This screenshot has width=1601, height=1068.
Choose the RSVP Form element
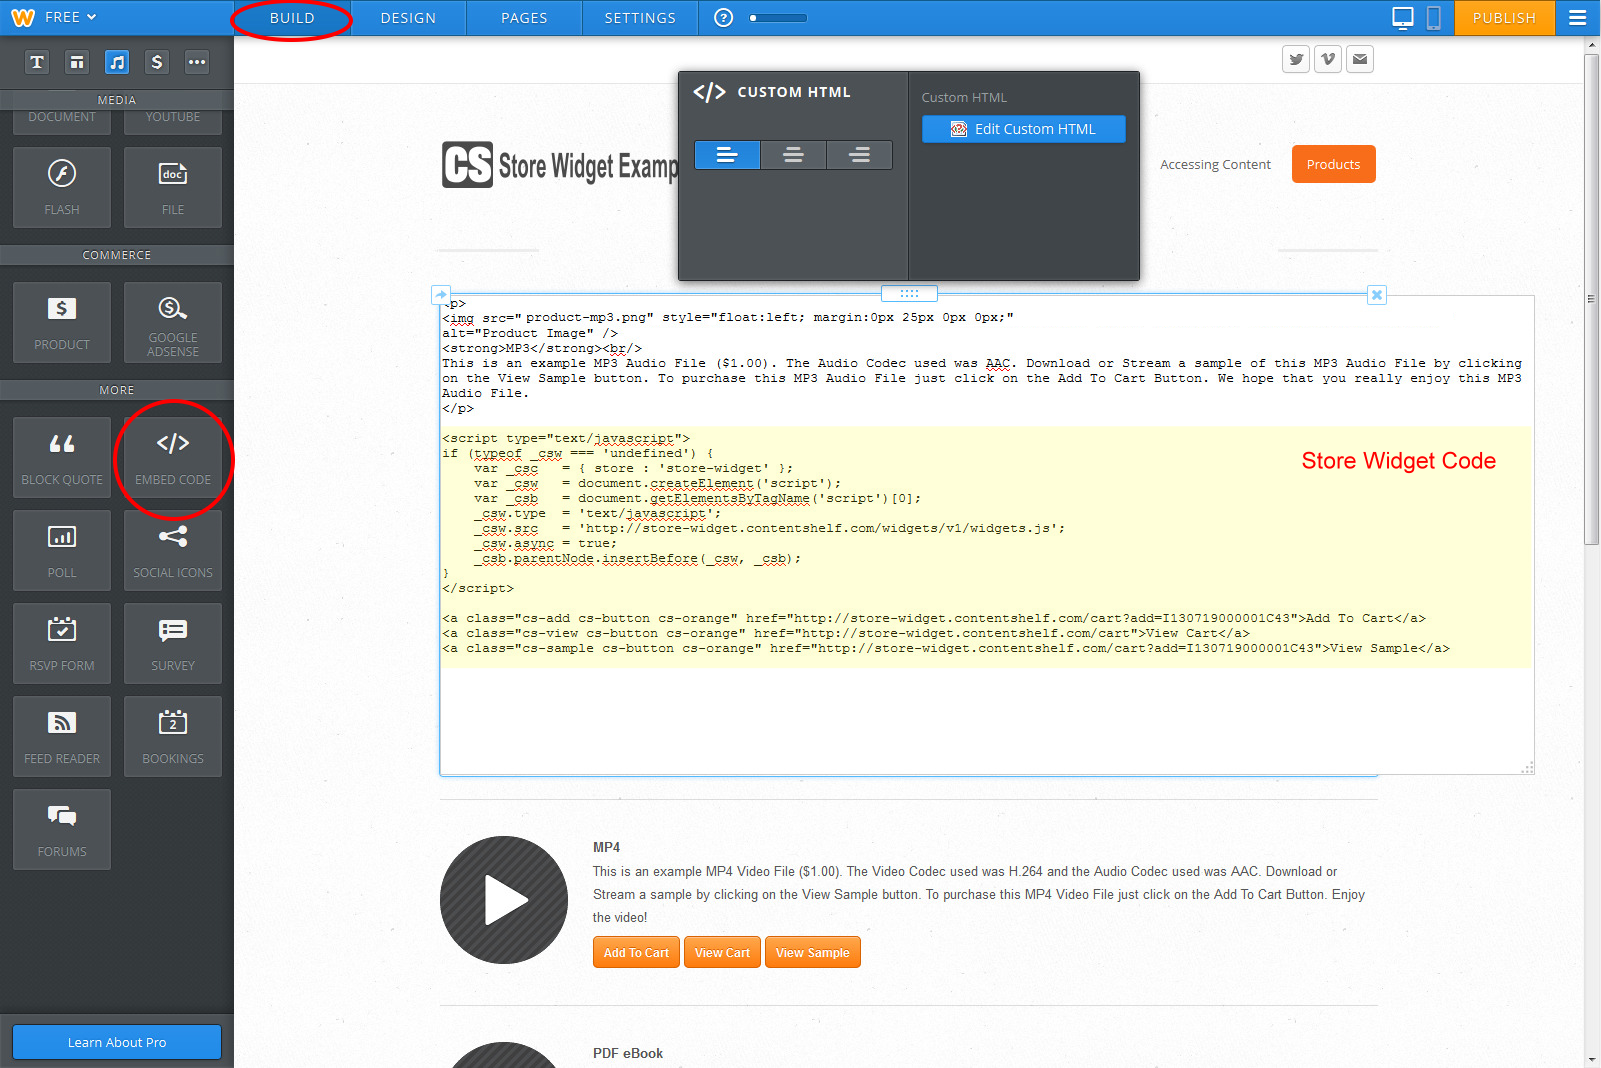point(62,643)
